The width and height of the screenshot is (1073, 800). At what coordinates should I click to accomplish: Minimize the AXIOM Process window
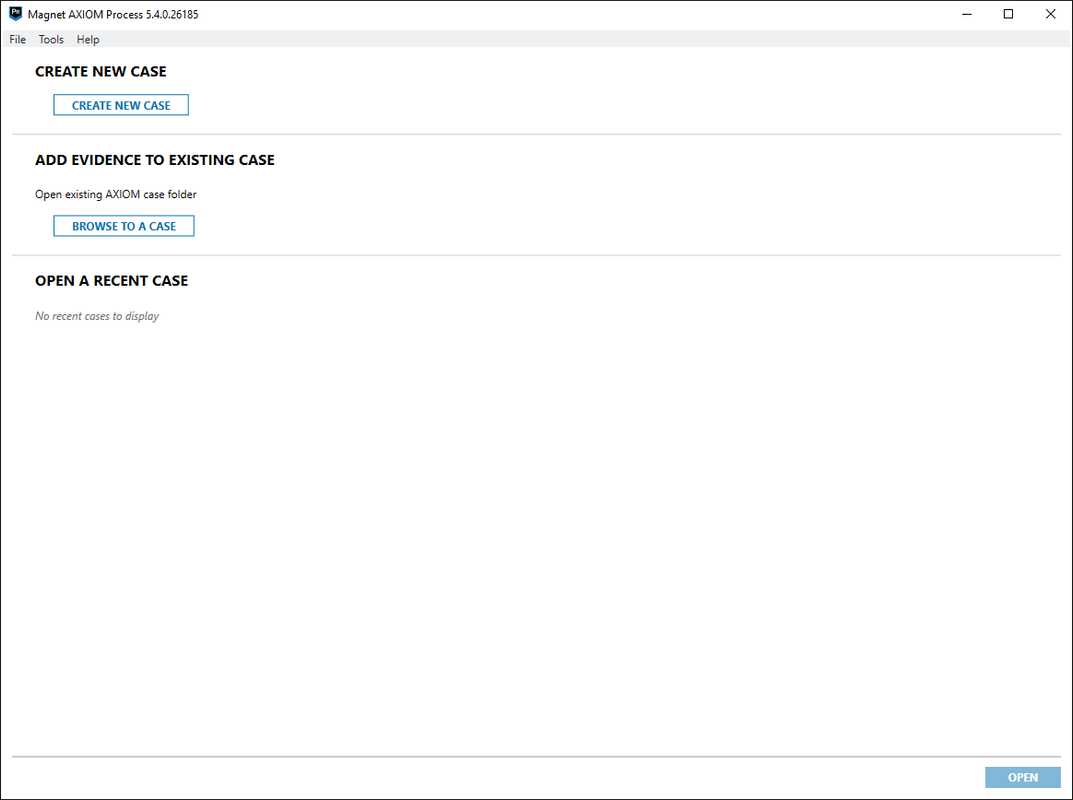(x=967, y=14)
